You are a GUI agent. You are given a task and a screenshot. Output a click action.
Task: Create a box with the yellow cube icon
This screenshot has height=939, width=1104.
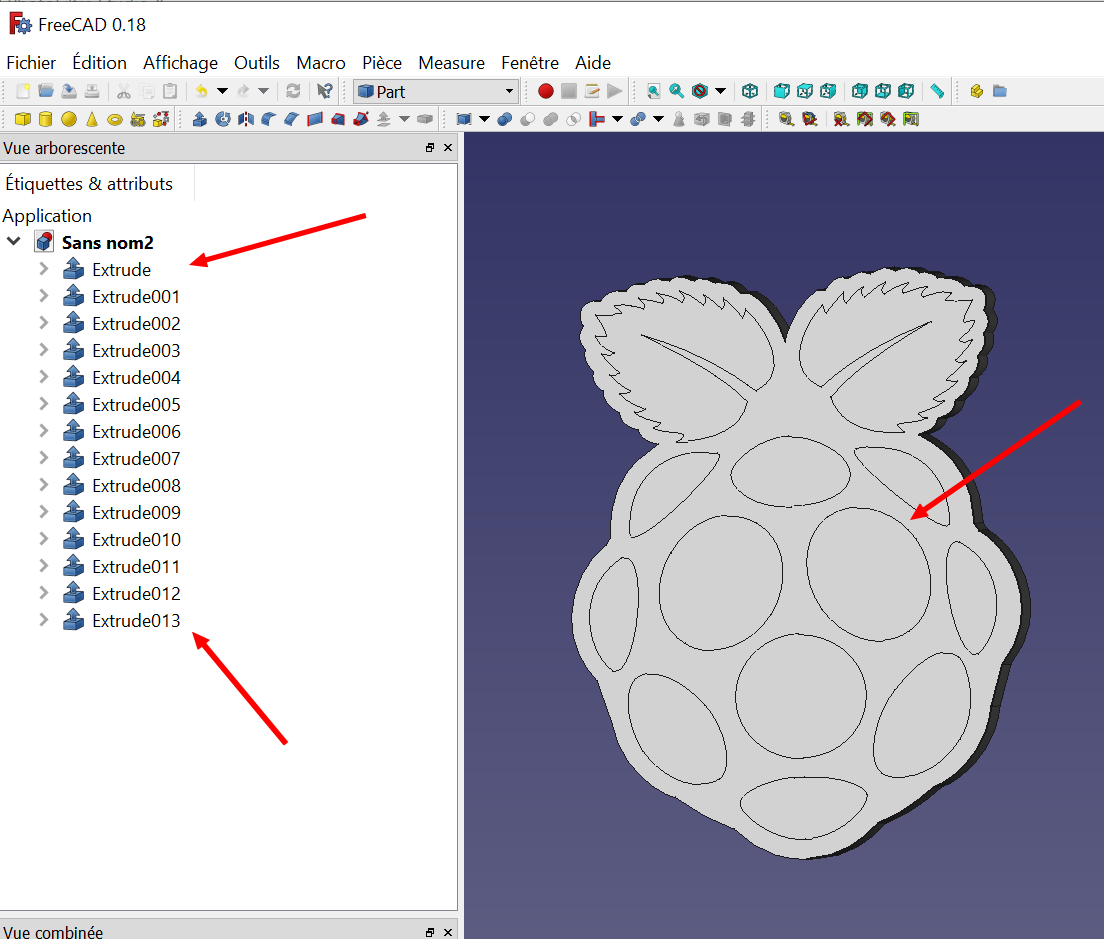click(23, 120)
